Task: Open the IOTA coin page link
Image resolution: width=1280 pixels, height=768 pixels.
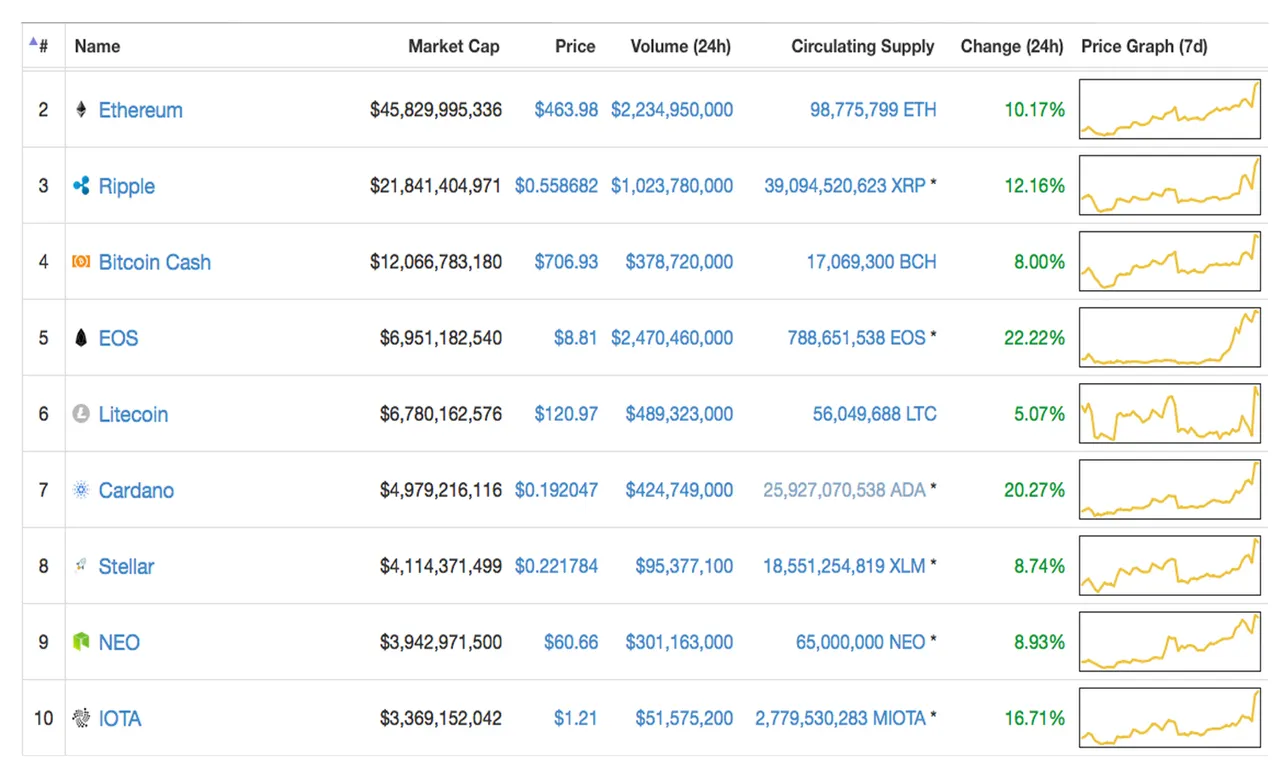Action: (120, 718)
